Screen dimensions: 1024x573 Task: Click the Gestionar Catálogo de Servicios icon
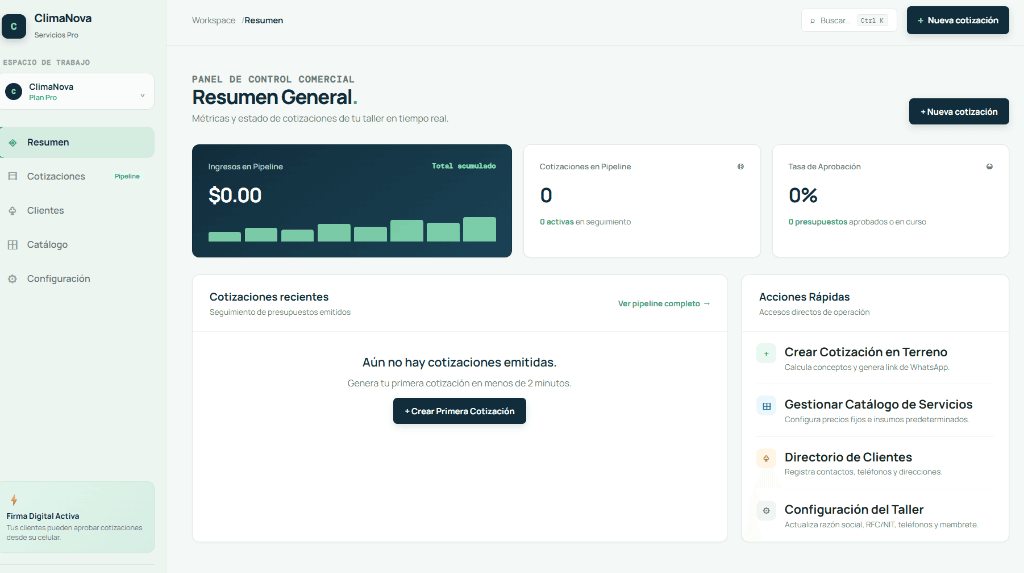click(x=766, y=406)
